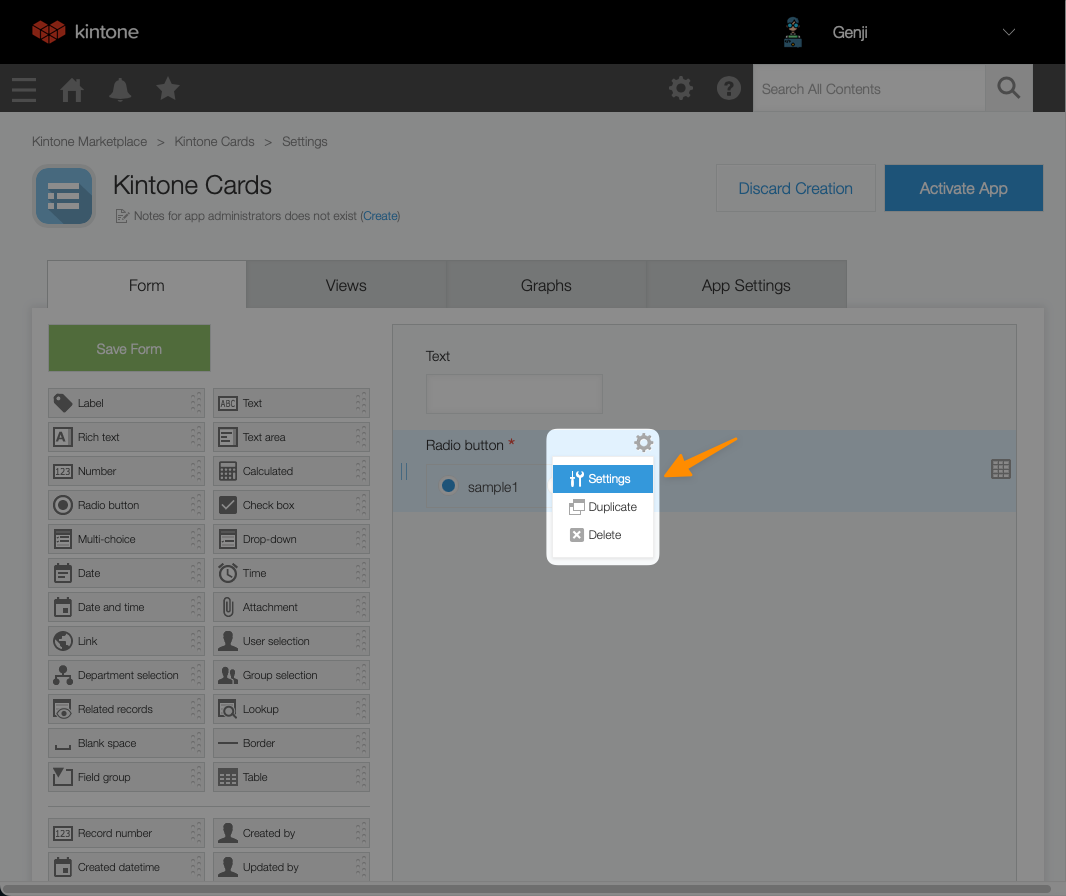Pick the Field group item
1066x896 pixels.
point(126,777)
